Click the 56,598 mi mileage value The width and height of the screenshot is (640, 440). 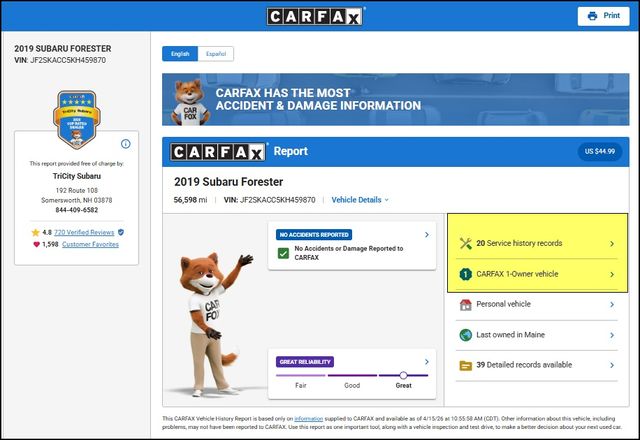[190, 200]
